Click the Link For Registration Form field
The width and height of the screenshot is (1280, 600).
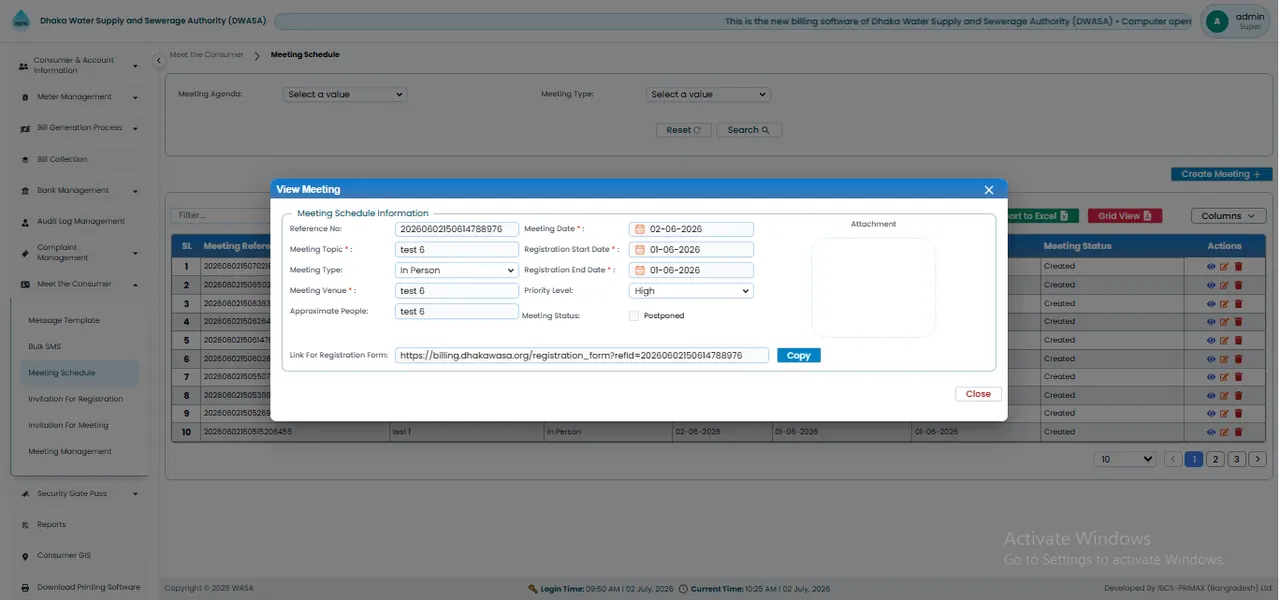(x=582, y=355)
